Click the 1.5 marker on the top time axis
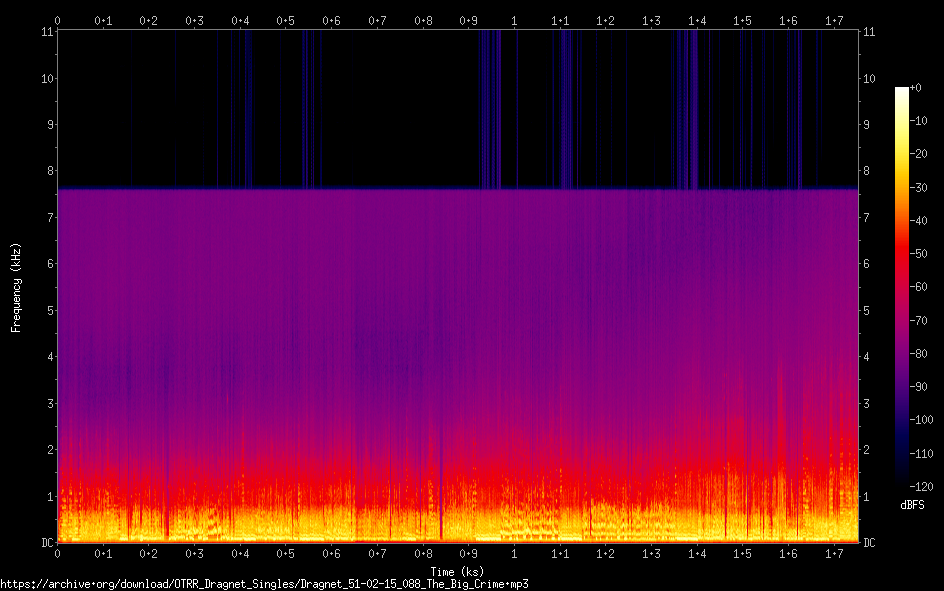 click(x=742, y=20)
